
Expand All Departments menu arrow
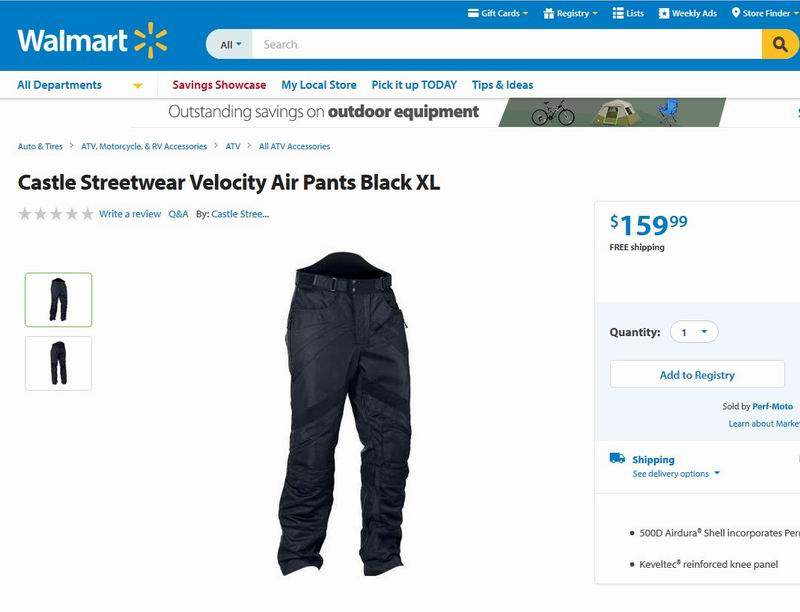pyautogui.click(x=138, y=86)
